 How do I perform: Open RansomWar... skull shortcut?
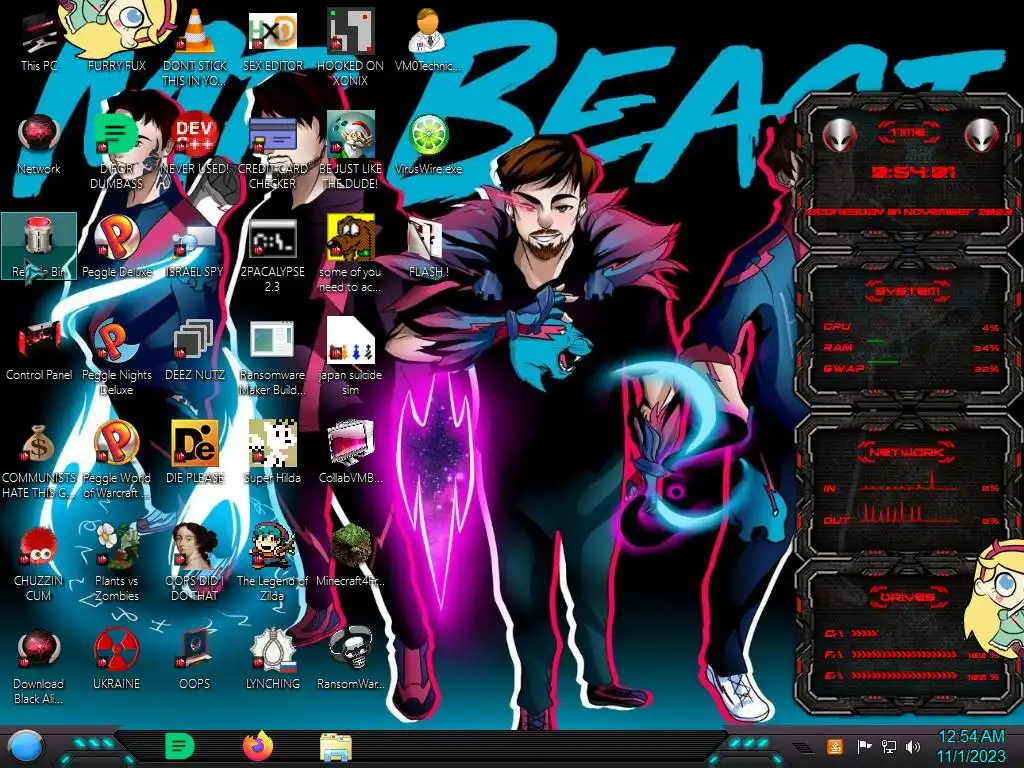(x=350, y=660)
